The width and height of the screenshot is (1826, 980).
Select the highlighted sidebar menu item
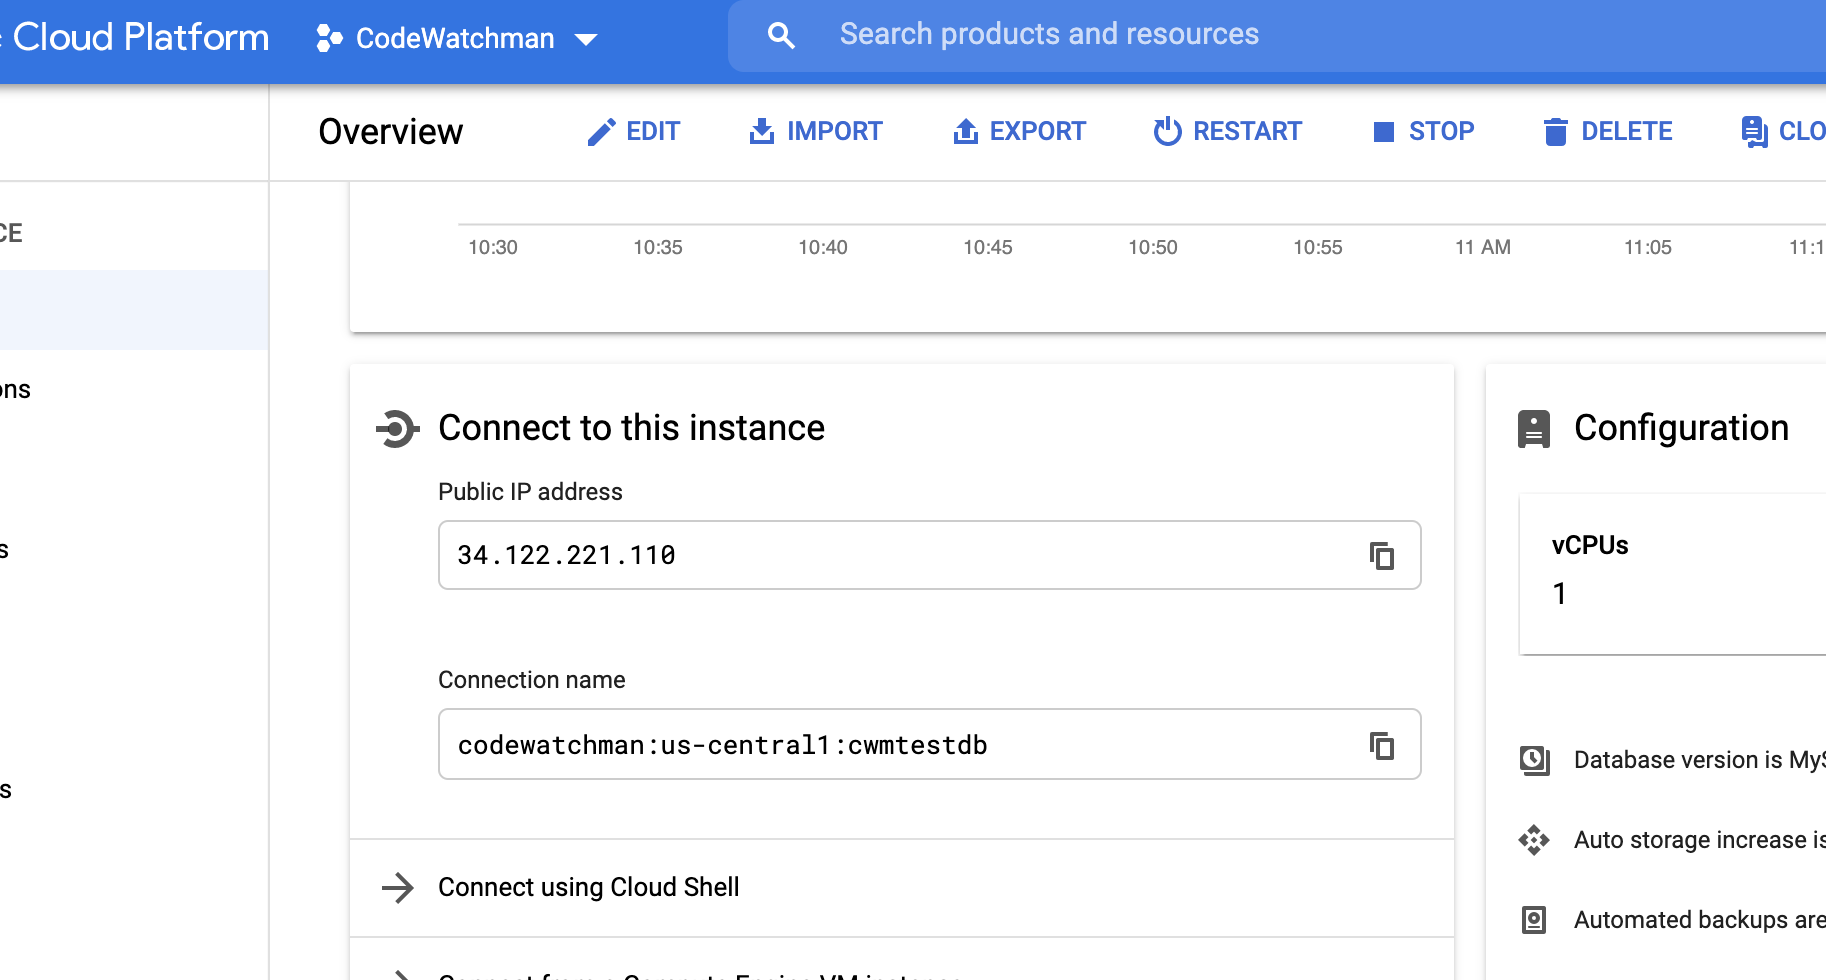[x=134, y=310]
